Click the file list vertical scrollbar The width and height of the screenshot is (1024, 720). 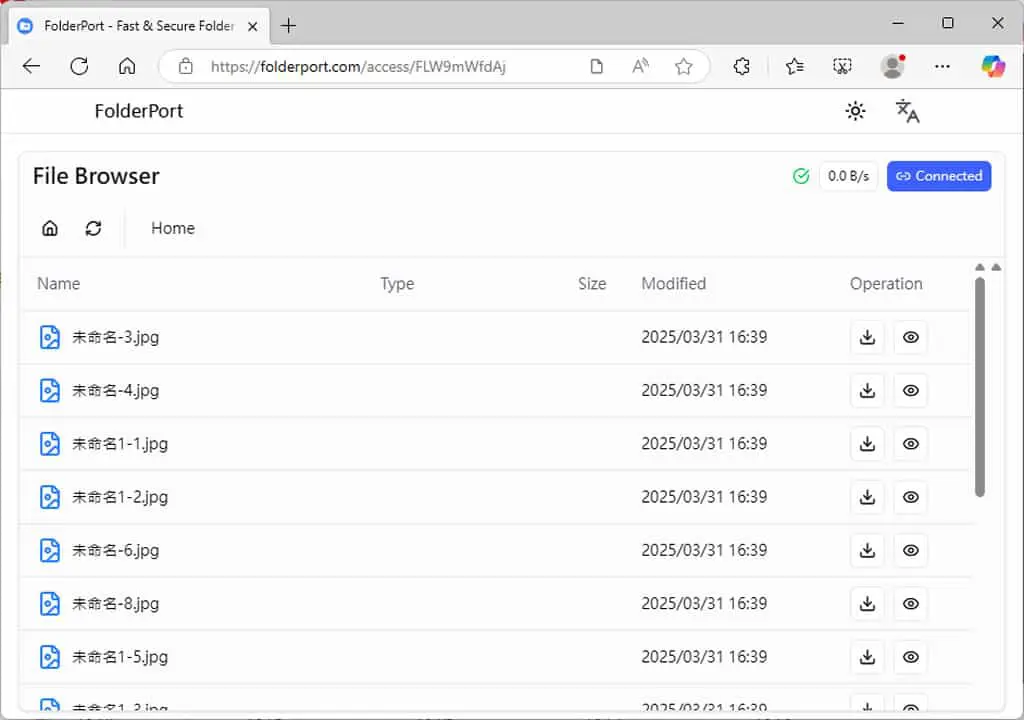point(979,387)
